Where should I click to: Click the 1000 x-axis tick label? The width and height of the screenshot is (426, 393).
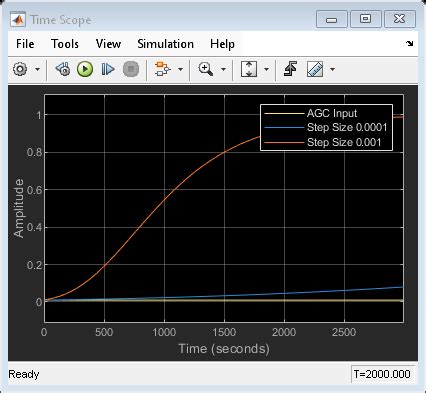click(164, 332)
